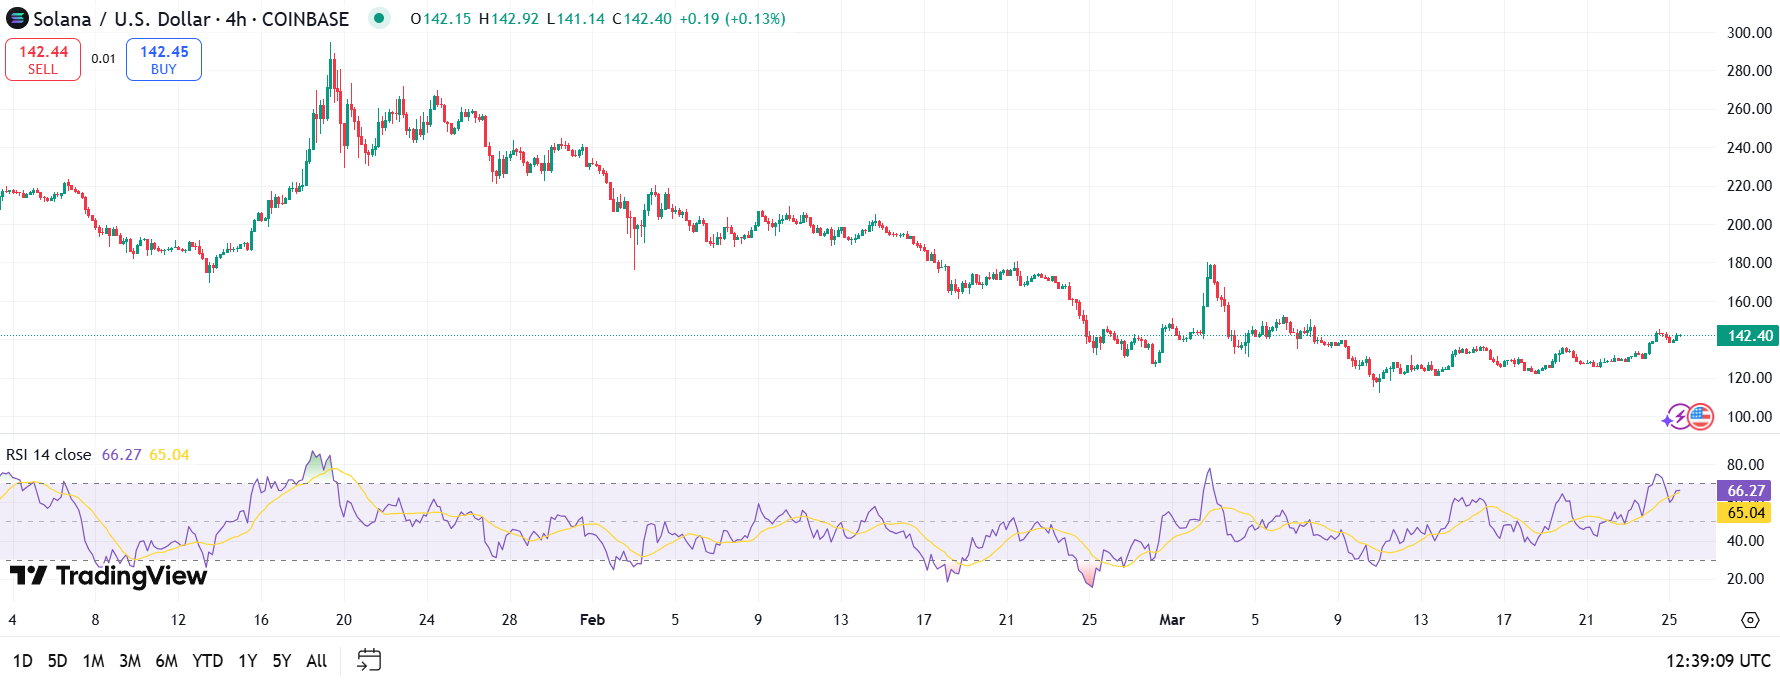Click the Solana coin logo icon
This screenshot has height=680, width=1780.
[x=17, y=19]
